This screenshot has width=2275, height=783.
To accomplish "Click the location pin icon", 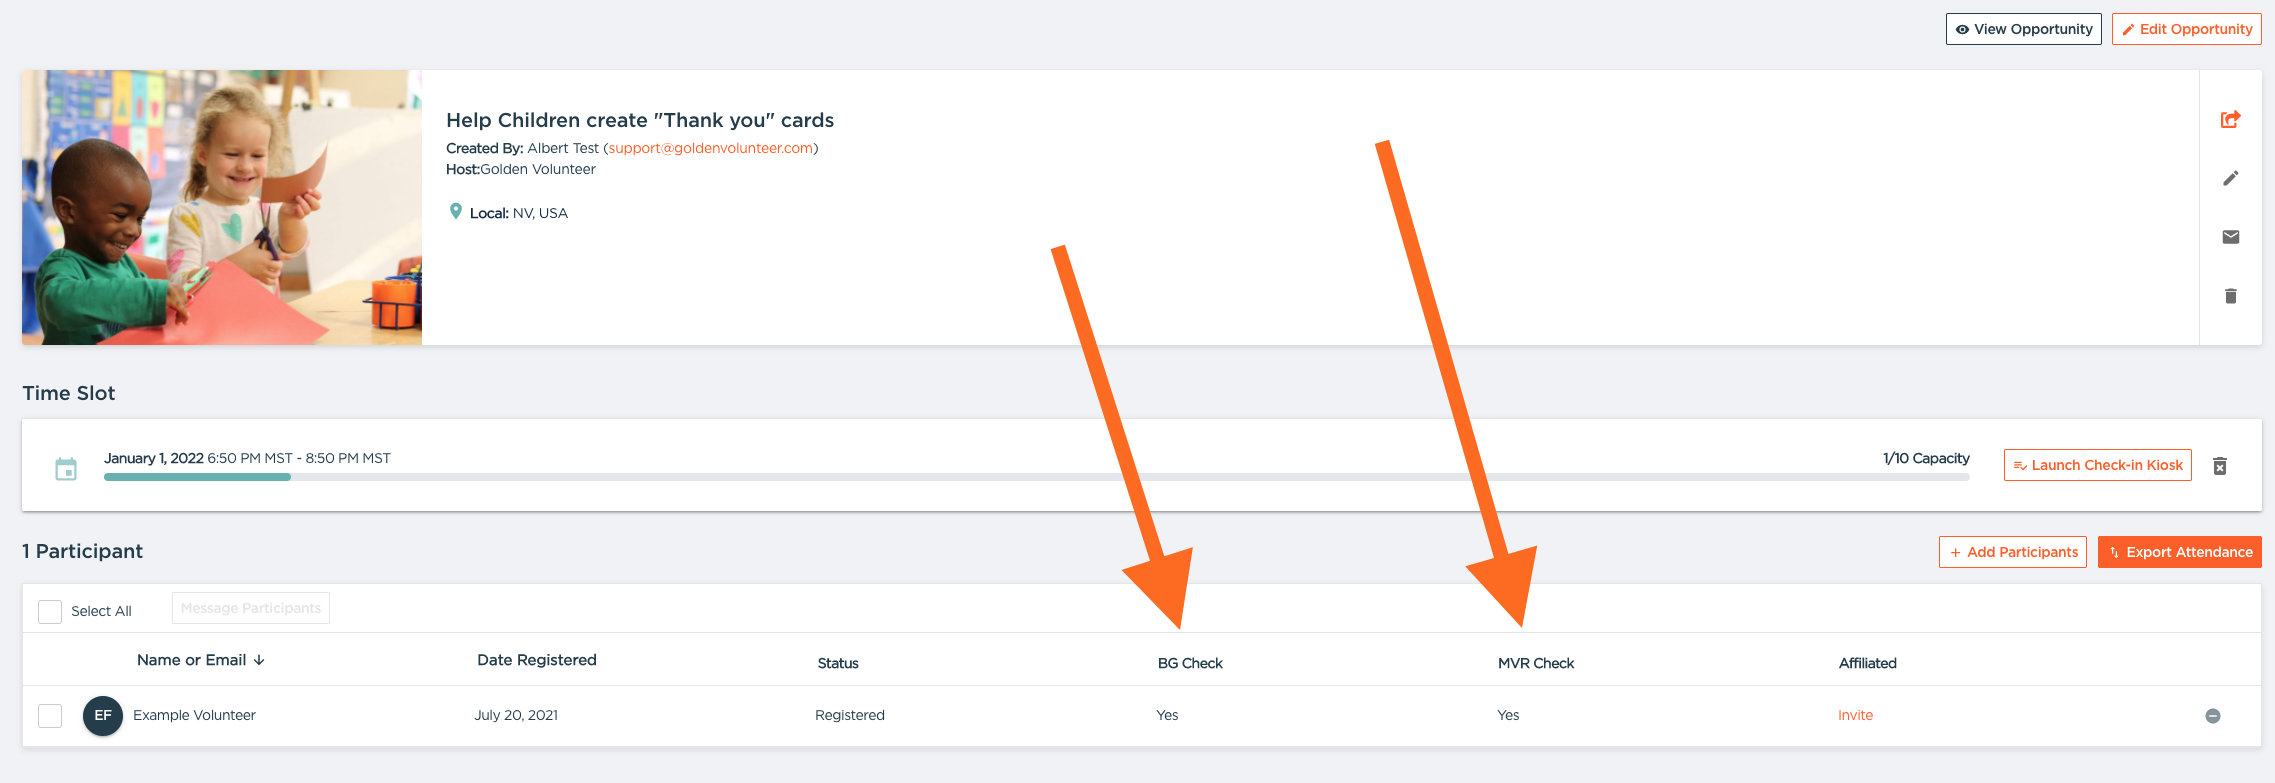I will tap(456, 212).
